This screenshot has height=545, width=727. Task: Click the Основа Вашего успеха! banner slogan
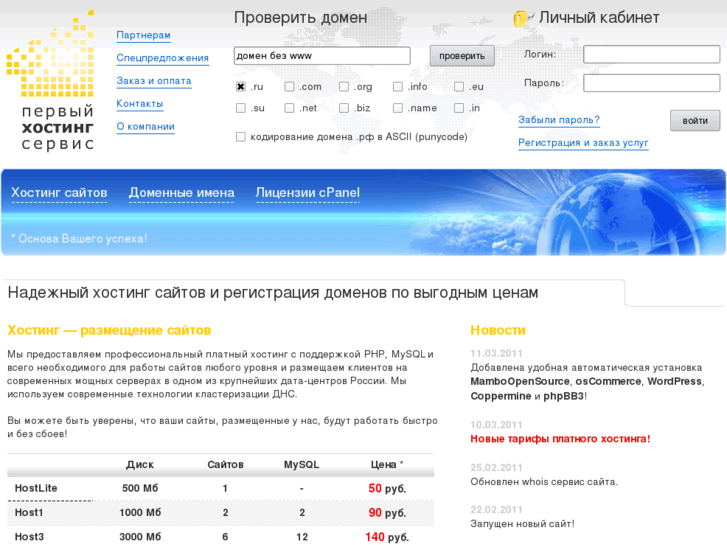pyautogui.click(x=79, y=238)
